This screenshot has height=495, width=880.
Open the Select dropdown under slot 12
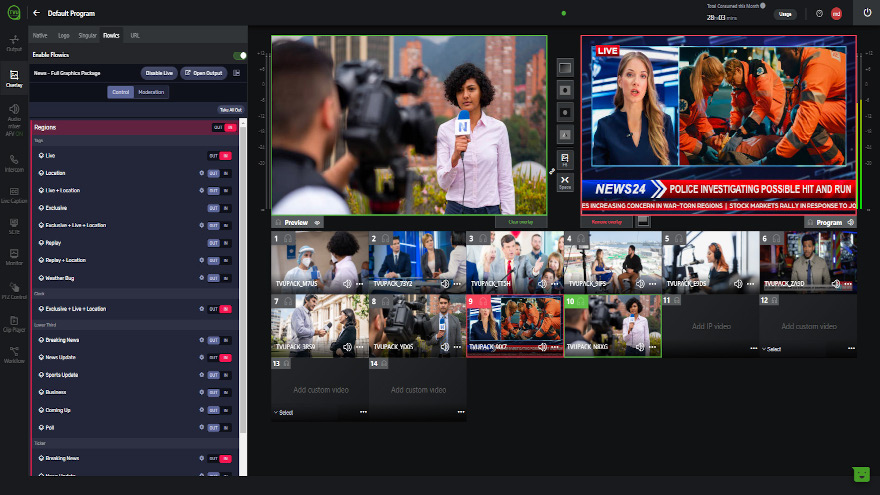click(x=772, y=349)
